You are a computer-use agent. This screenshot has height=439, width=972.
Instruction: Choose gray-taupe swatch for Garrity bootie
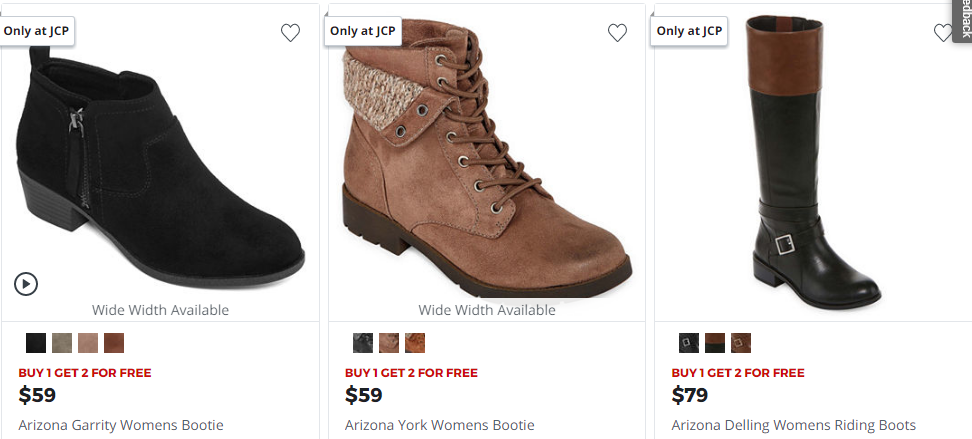click(62, 343)
